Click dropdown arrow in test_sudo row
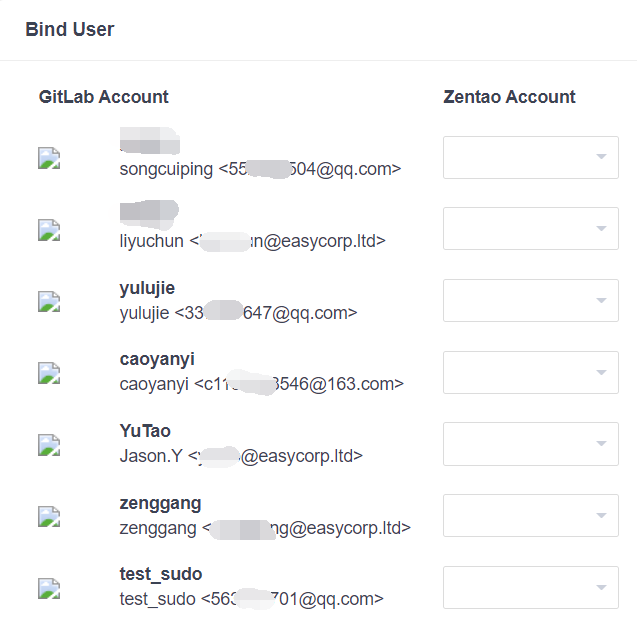This screenshot has height=621, width=637. pos(601,587)
